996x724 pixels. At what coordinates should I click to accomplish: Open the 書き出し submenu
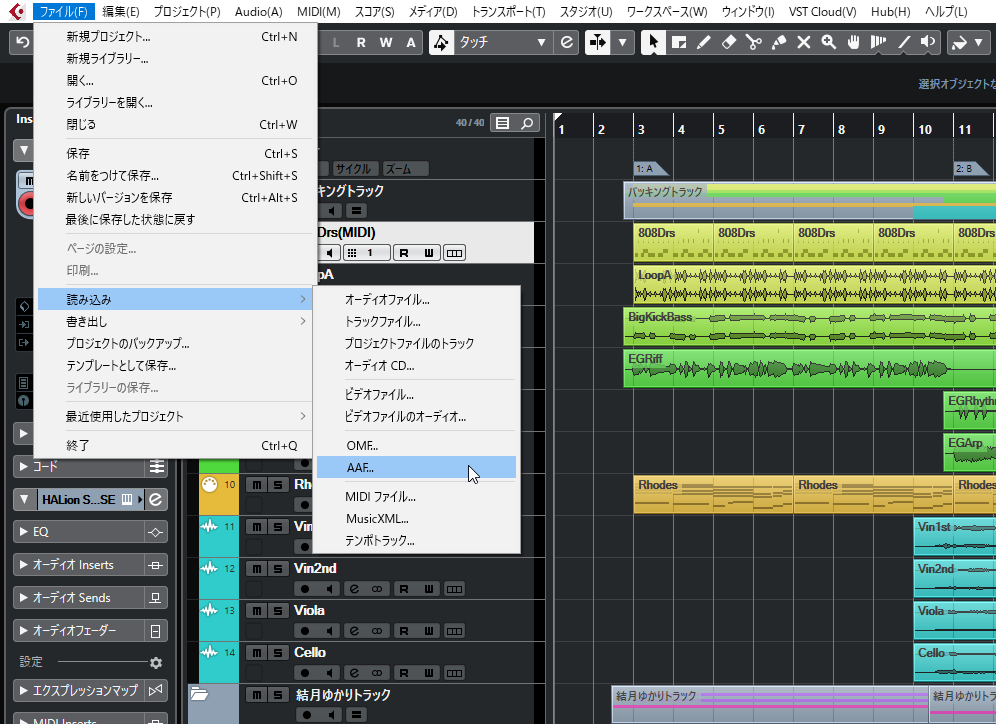[x=174, y=321]
